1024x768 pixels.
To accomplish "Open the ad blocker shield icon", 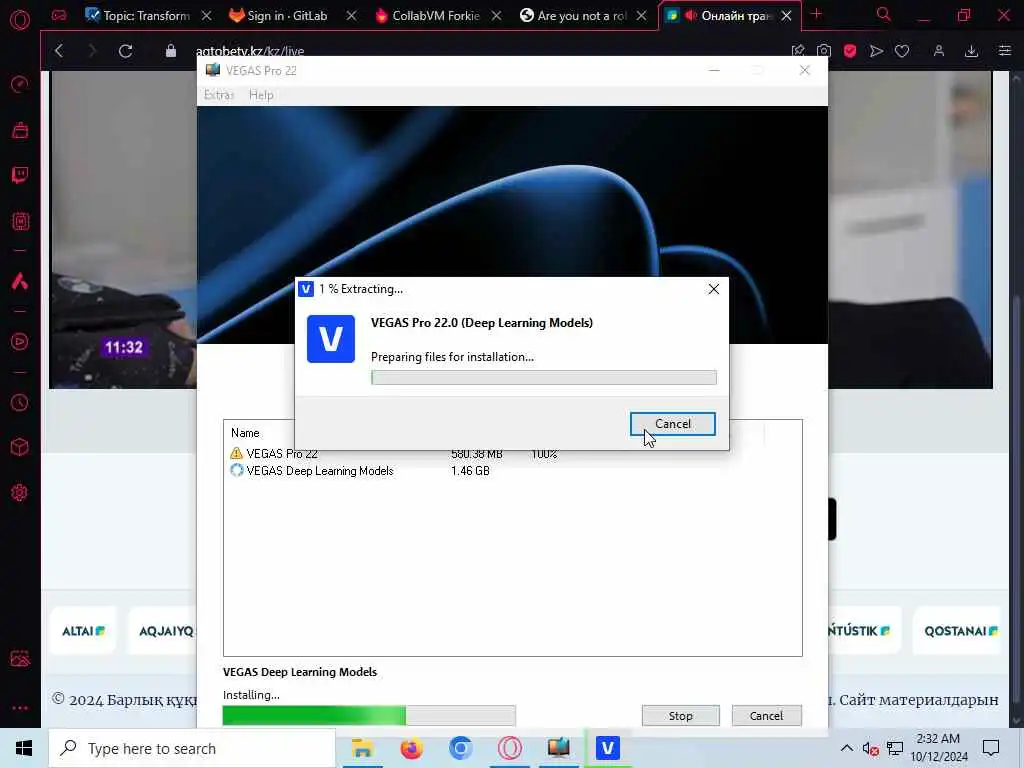I will pyautogui.click(x=850, y=51).
